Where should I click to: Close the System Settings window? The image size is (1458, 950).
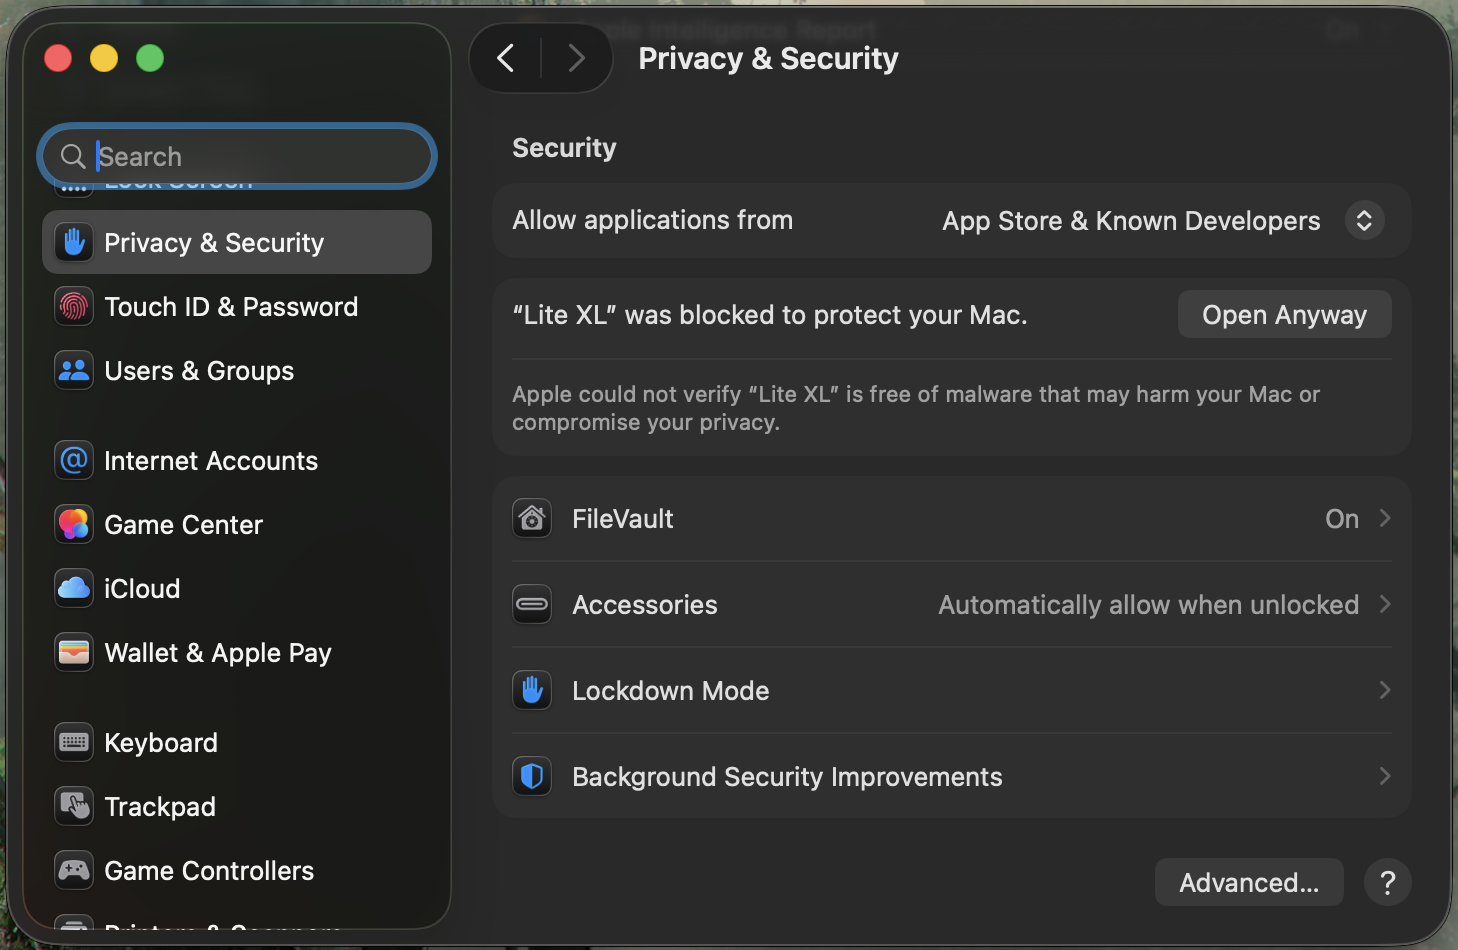point(58,58)
